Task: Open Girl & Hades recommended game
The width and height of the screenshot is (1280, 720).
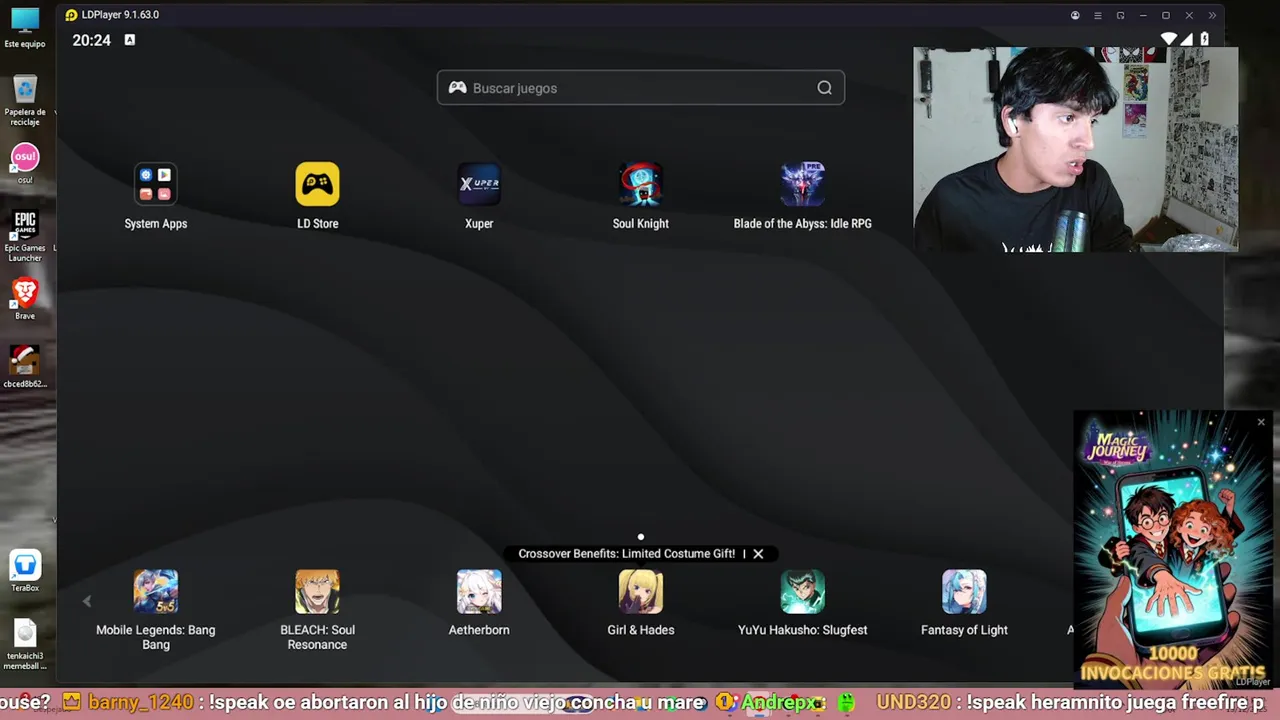Action: pos(641,592)
